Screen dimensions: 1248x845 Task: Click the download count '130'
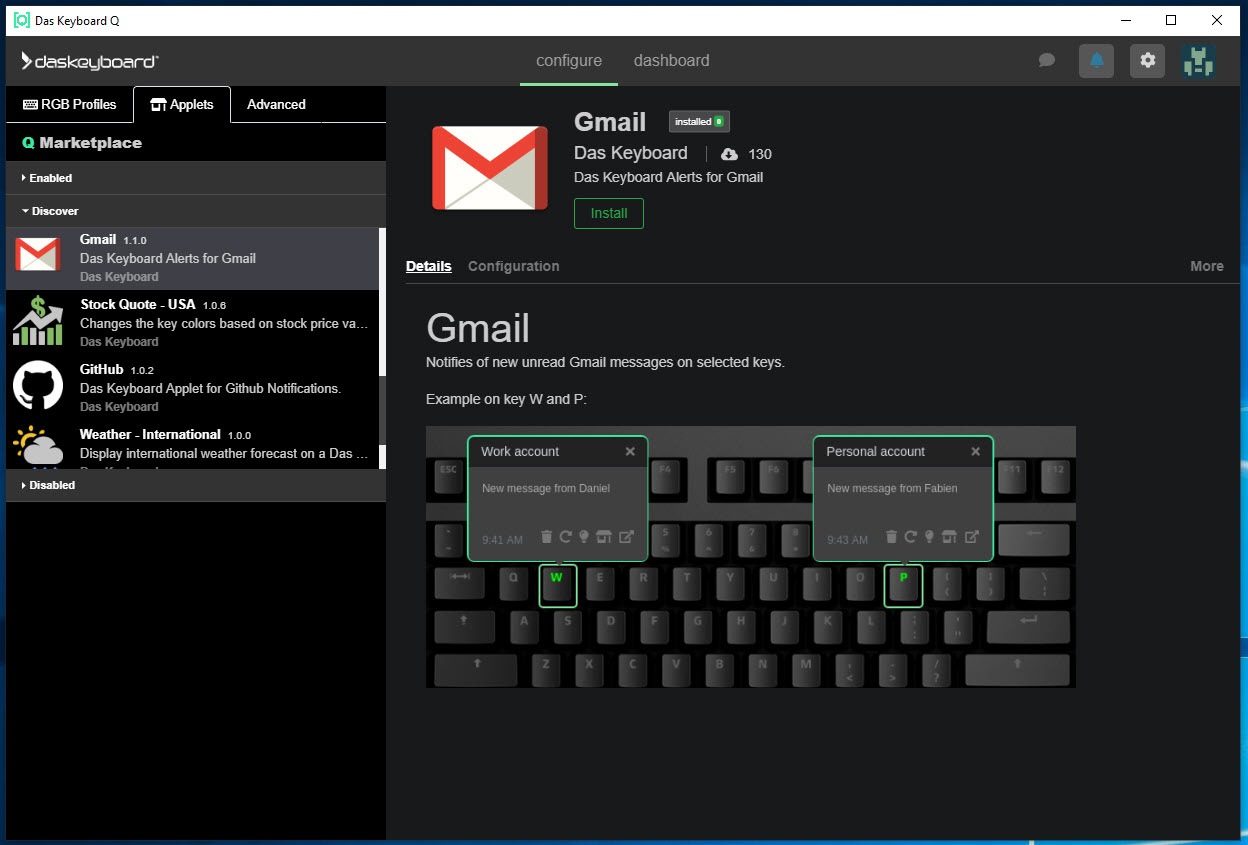point(760,154)
